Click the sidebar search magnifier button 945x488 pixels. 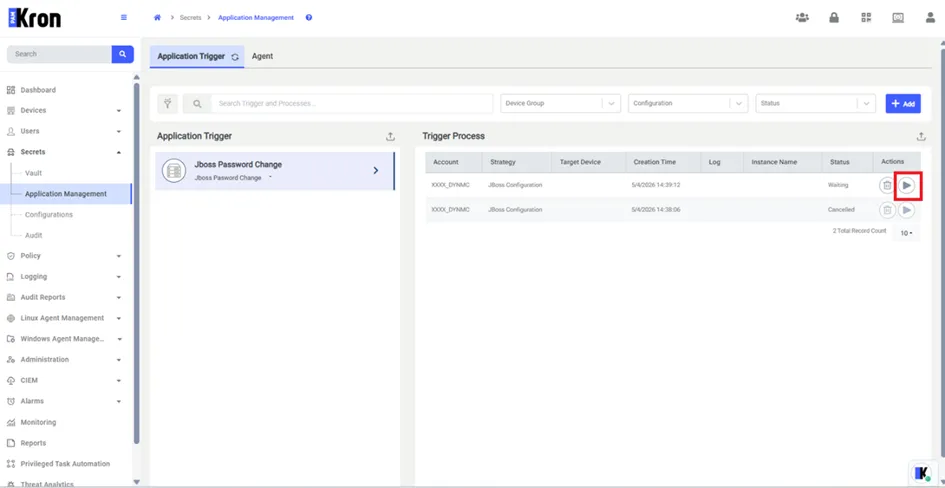(122, 54)
